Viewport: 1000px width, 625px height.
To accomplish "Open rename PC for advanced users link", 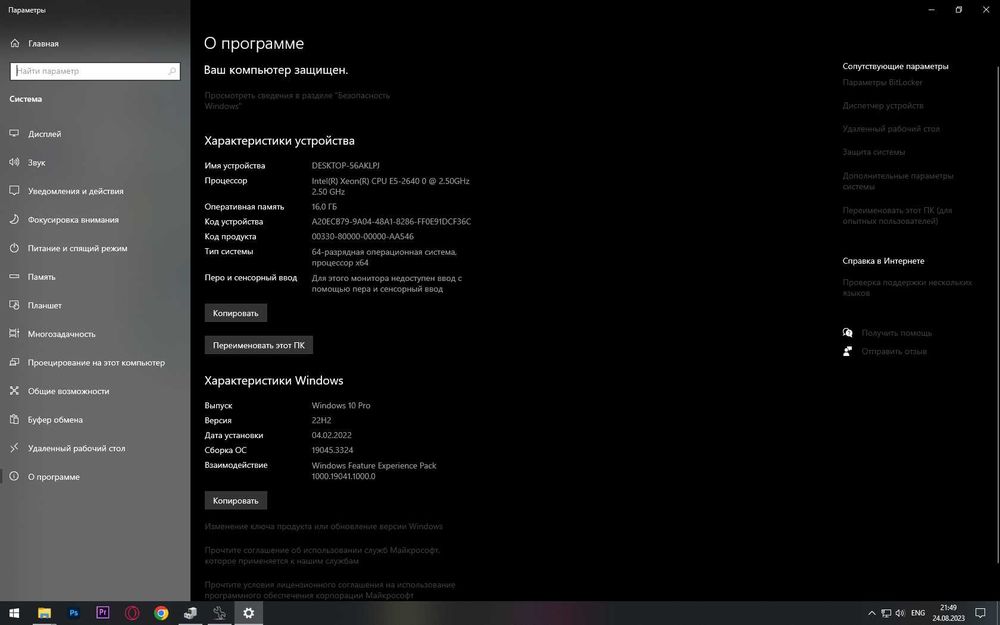I will 897,216.
